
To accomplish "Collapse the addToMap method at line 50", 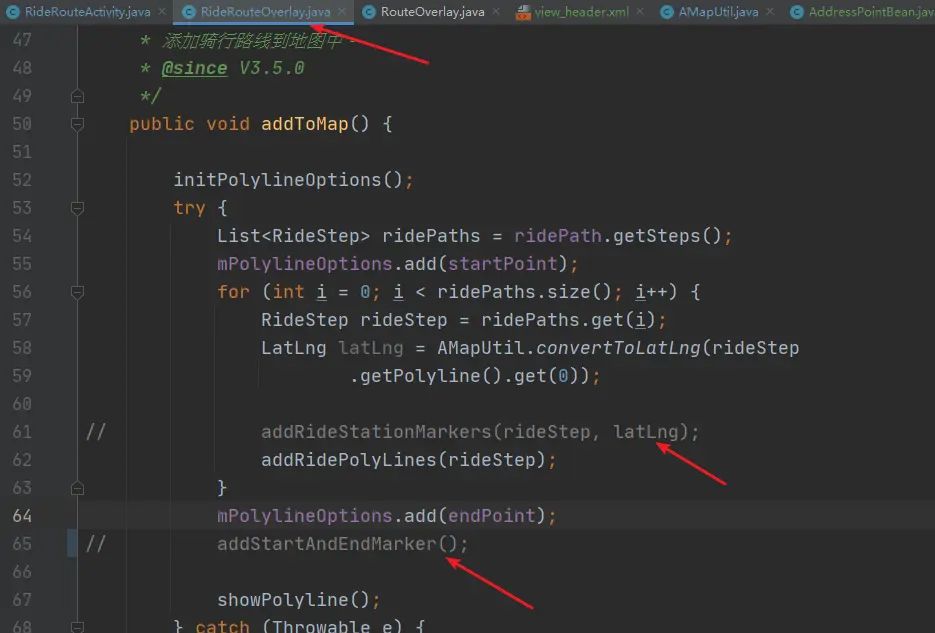I will click(78, 124).
